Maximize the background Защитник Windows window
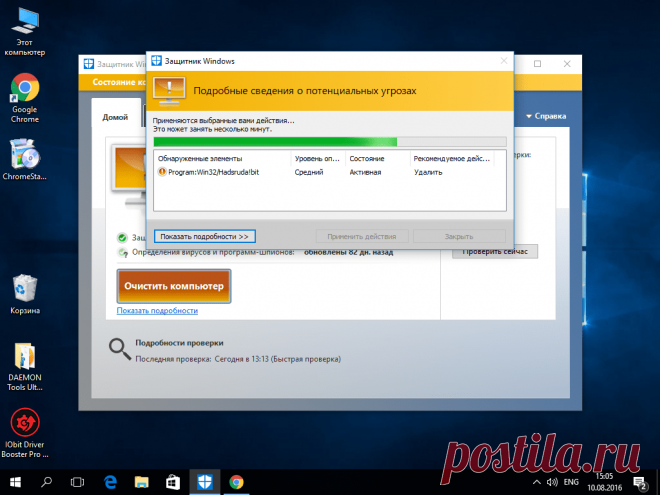 click(538, 64)
